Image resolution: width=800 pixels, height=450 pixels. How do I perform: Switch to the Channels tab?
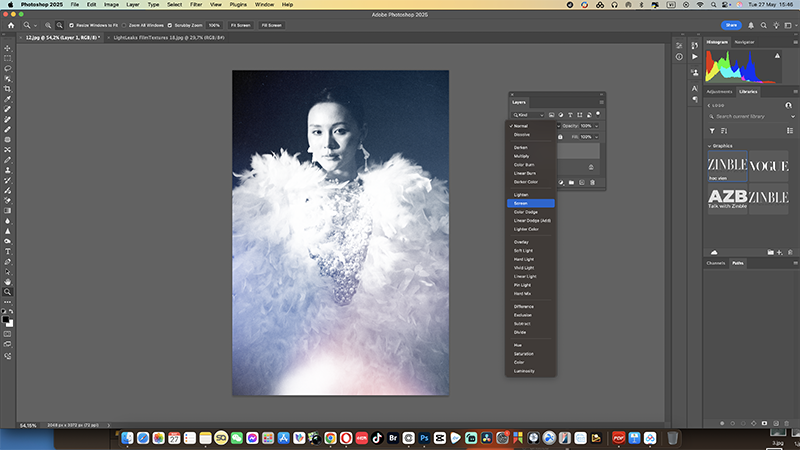coord(716,263)
